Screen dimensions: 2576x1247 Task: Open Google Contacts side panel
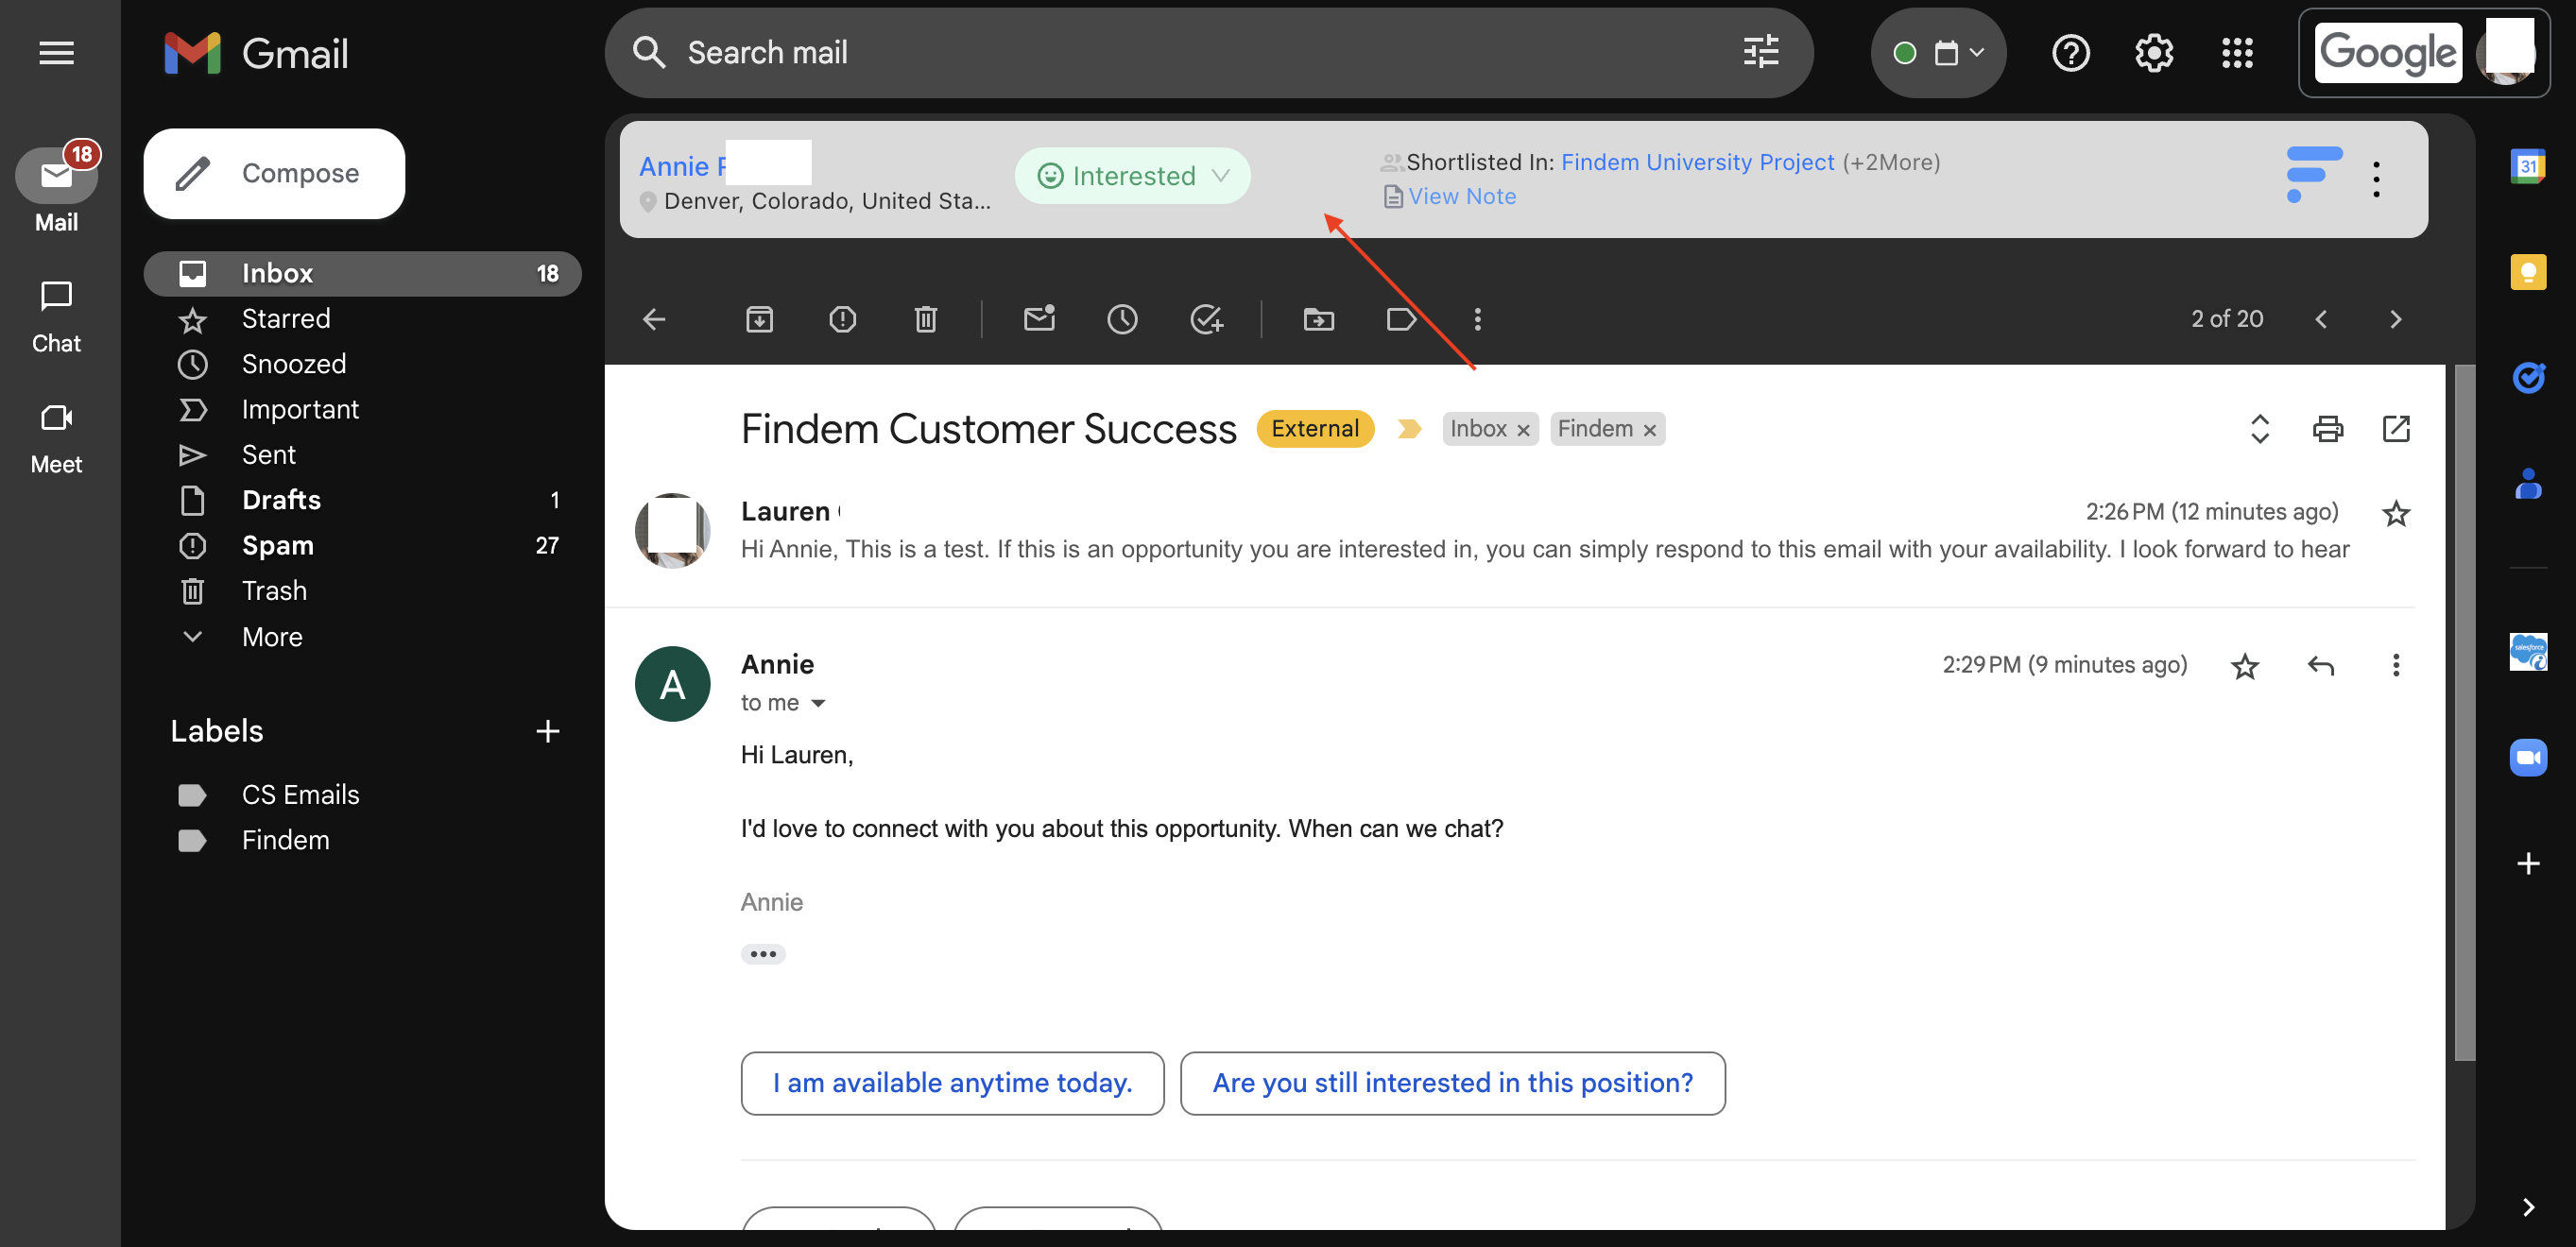click(x=2527, y=484)
